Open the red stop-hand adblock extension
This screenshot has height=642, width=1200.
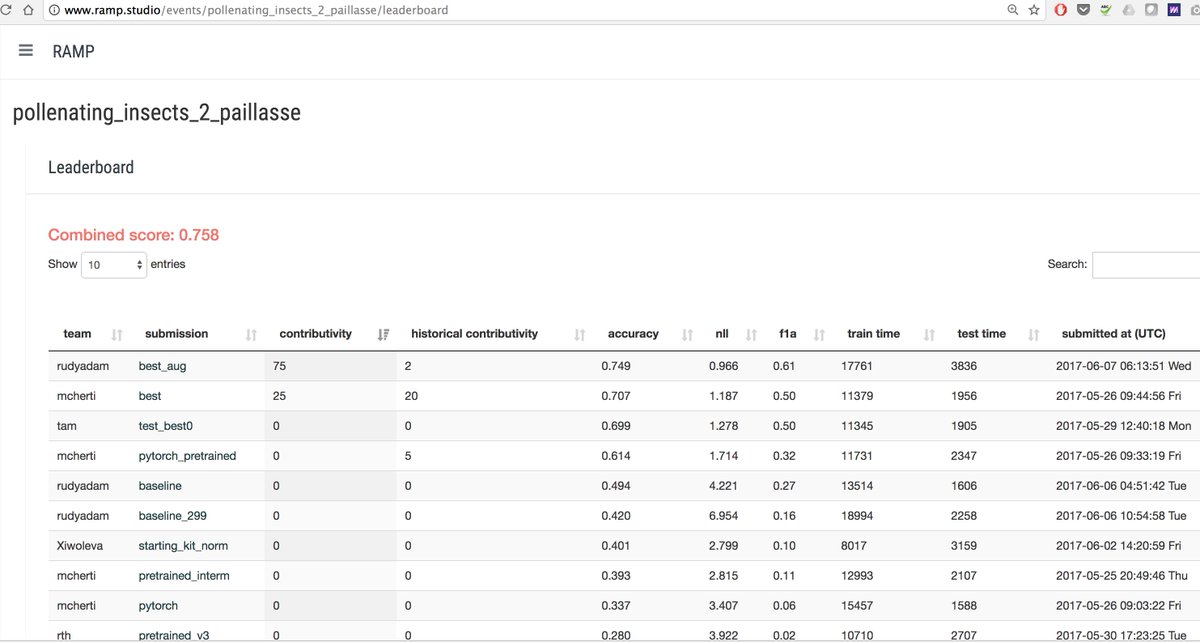coord(1061,10)
